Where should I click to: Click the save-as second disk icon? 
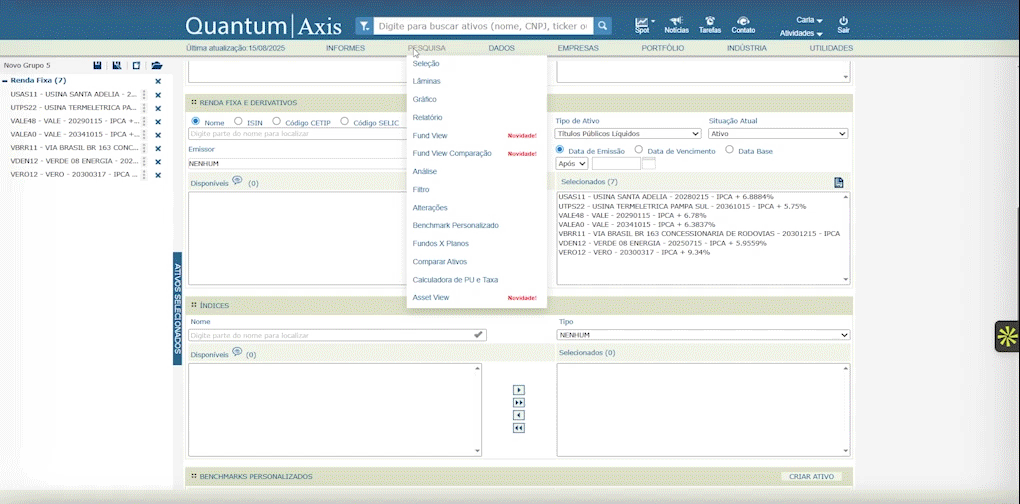[x=116, y=66]
